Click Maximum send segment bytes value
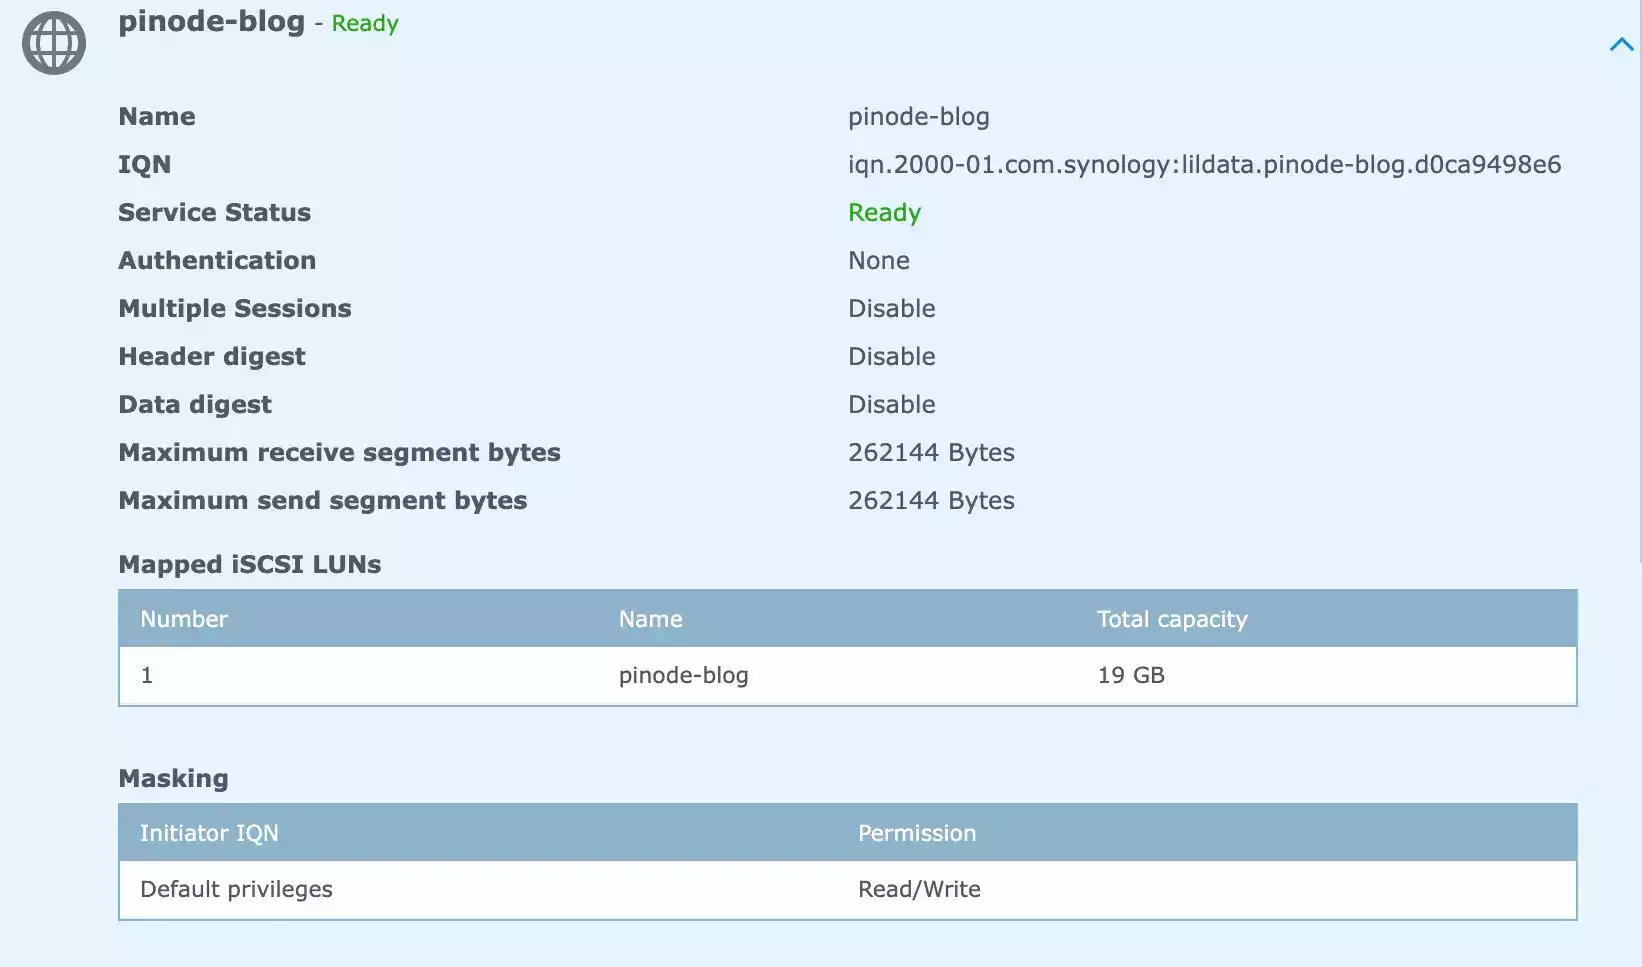This screenshot has height=967, width=1642. (x=930, y=500)
